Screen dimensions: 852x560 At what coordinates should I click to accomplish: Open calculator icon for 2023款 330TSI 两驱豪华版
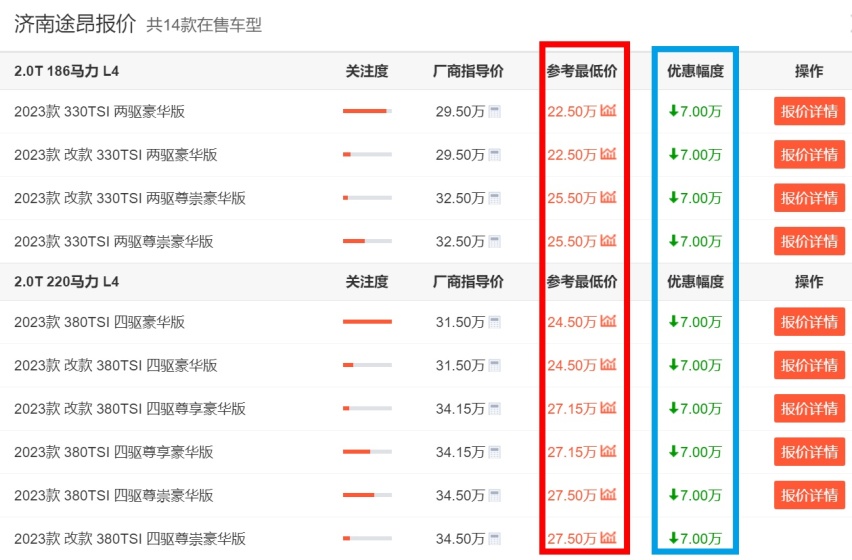pyautogui.click(x=494, y=111)
